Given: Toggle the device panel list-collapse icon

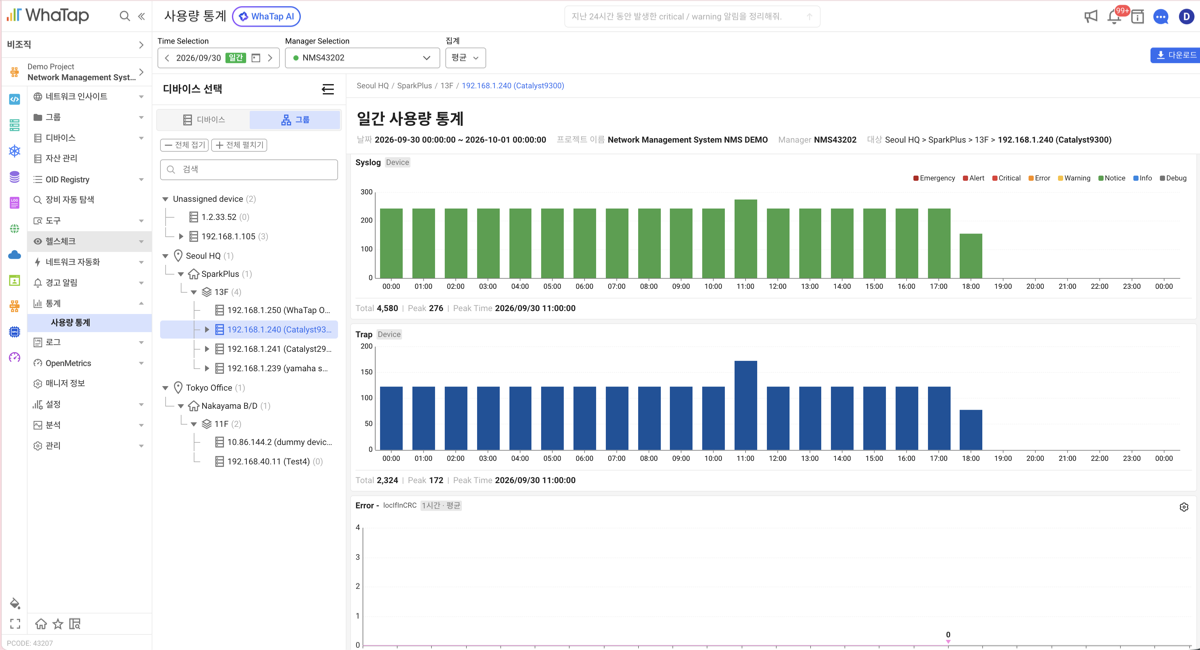Looking at the screenshot, I should [328, 90].
